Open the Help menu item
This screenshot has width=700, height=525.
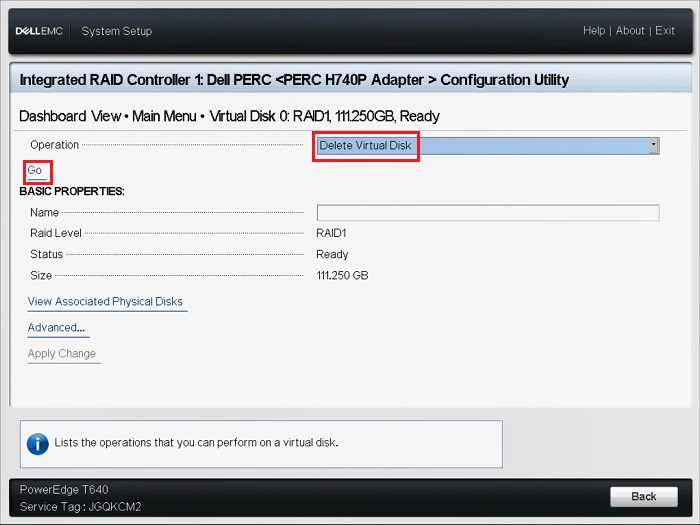594,30
